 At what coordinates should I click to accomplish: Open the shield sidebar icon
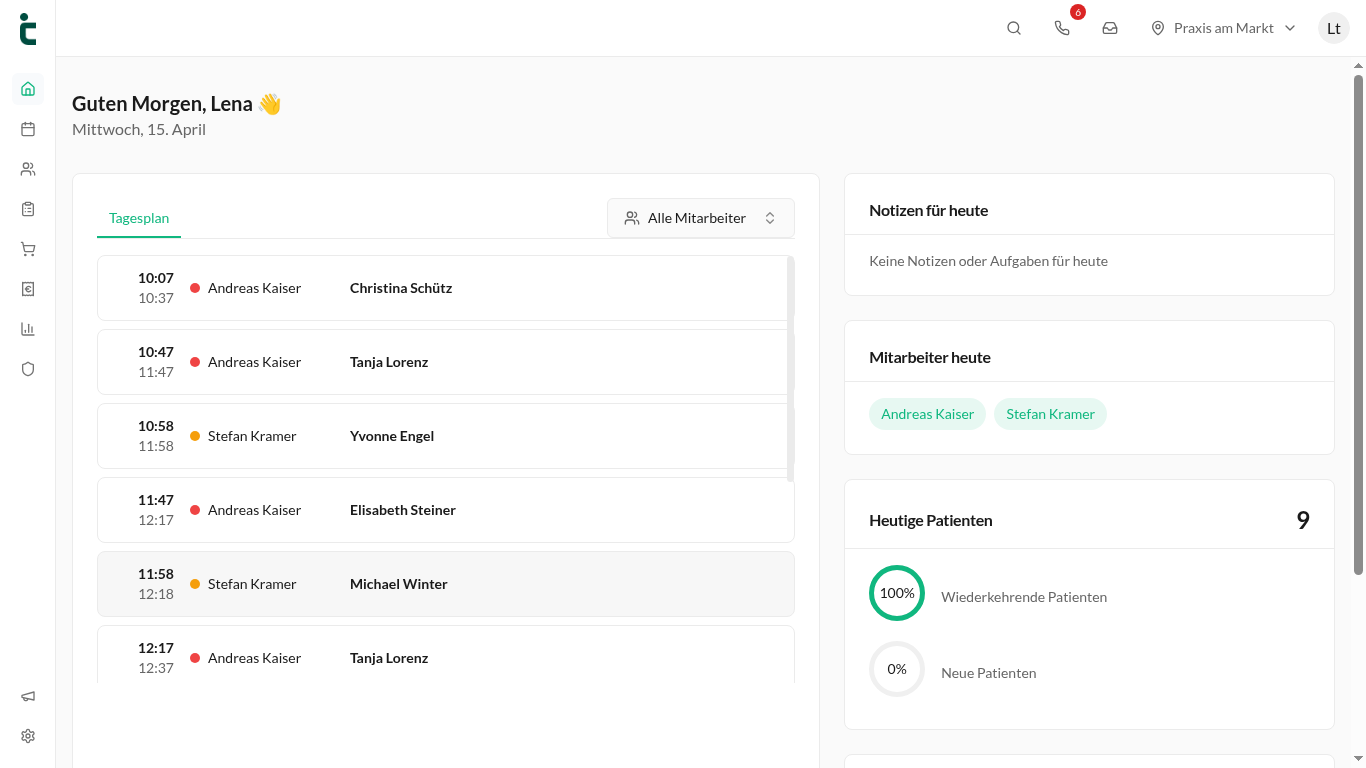pyautogui.click(x=28, y=369)
